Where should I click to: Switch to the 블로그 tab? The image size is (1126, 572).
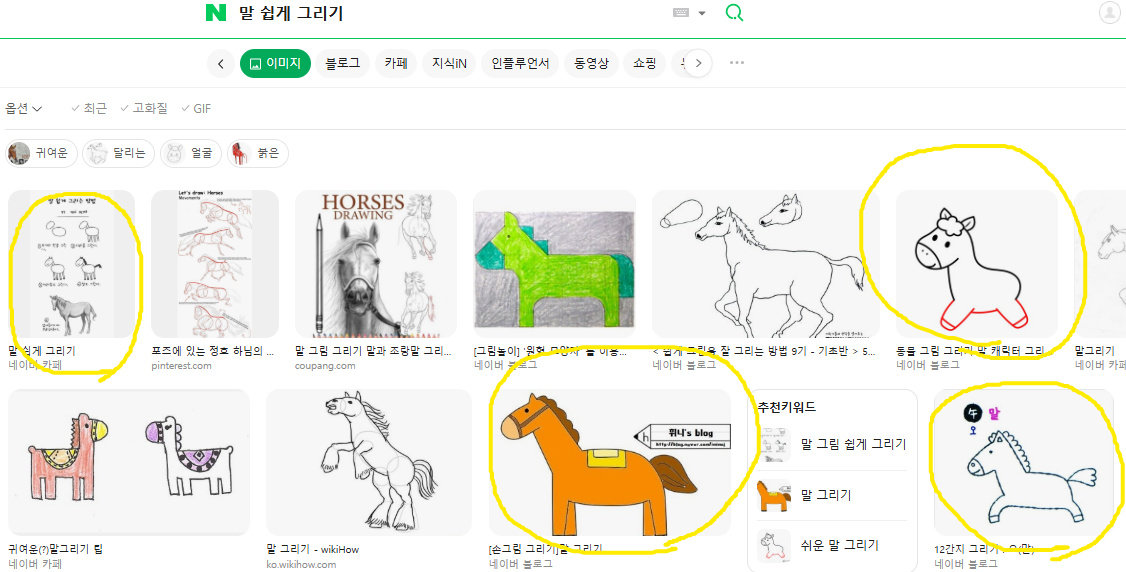point(342,63)
